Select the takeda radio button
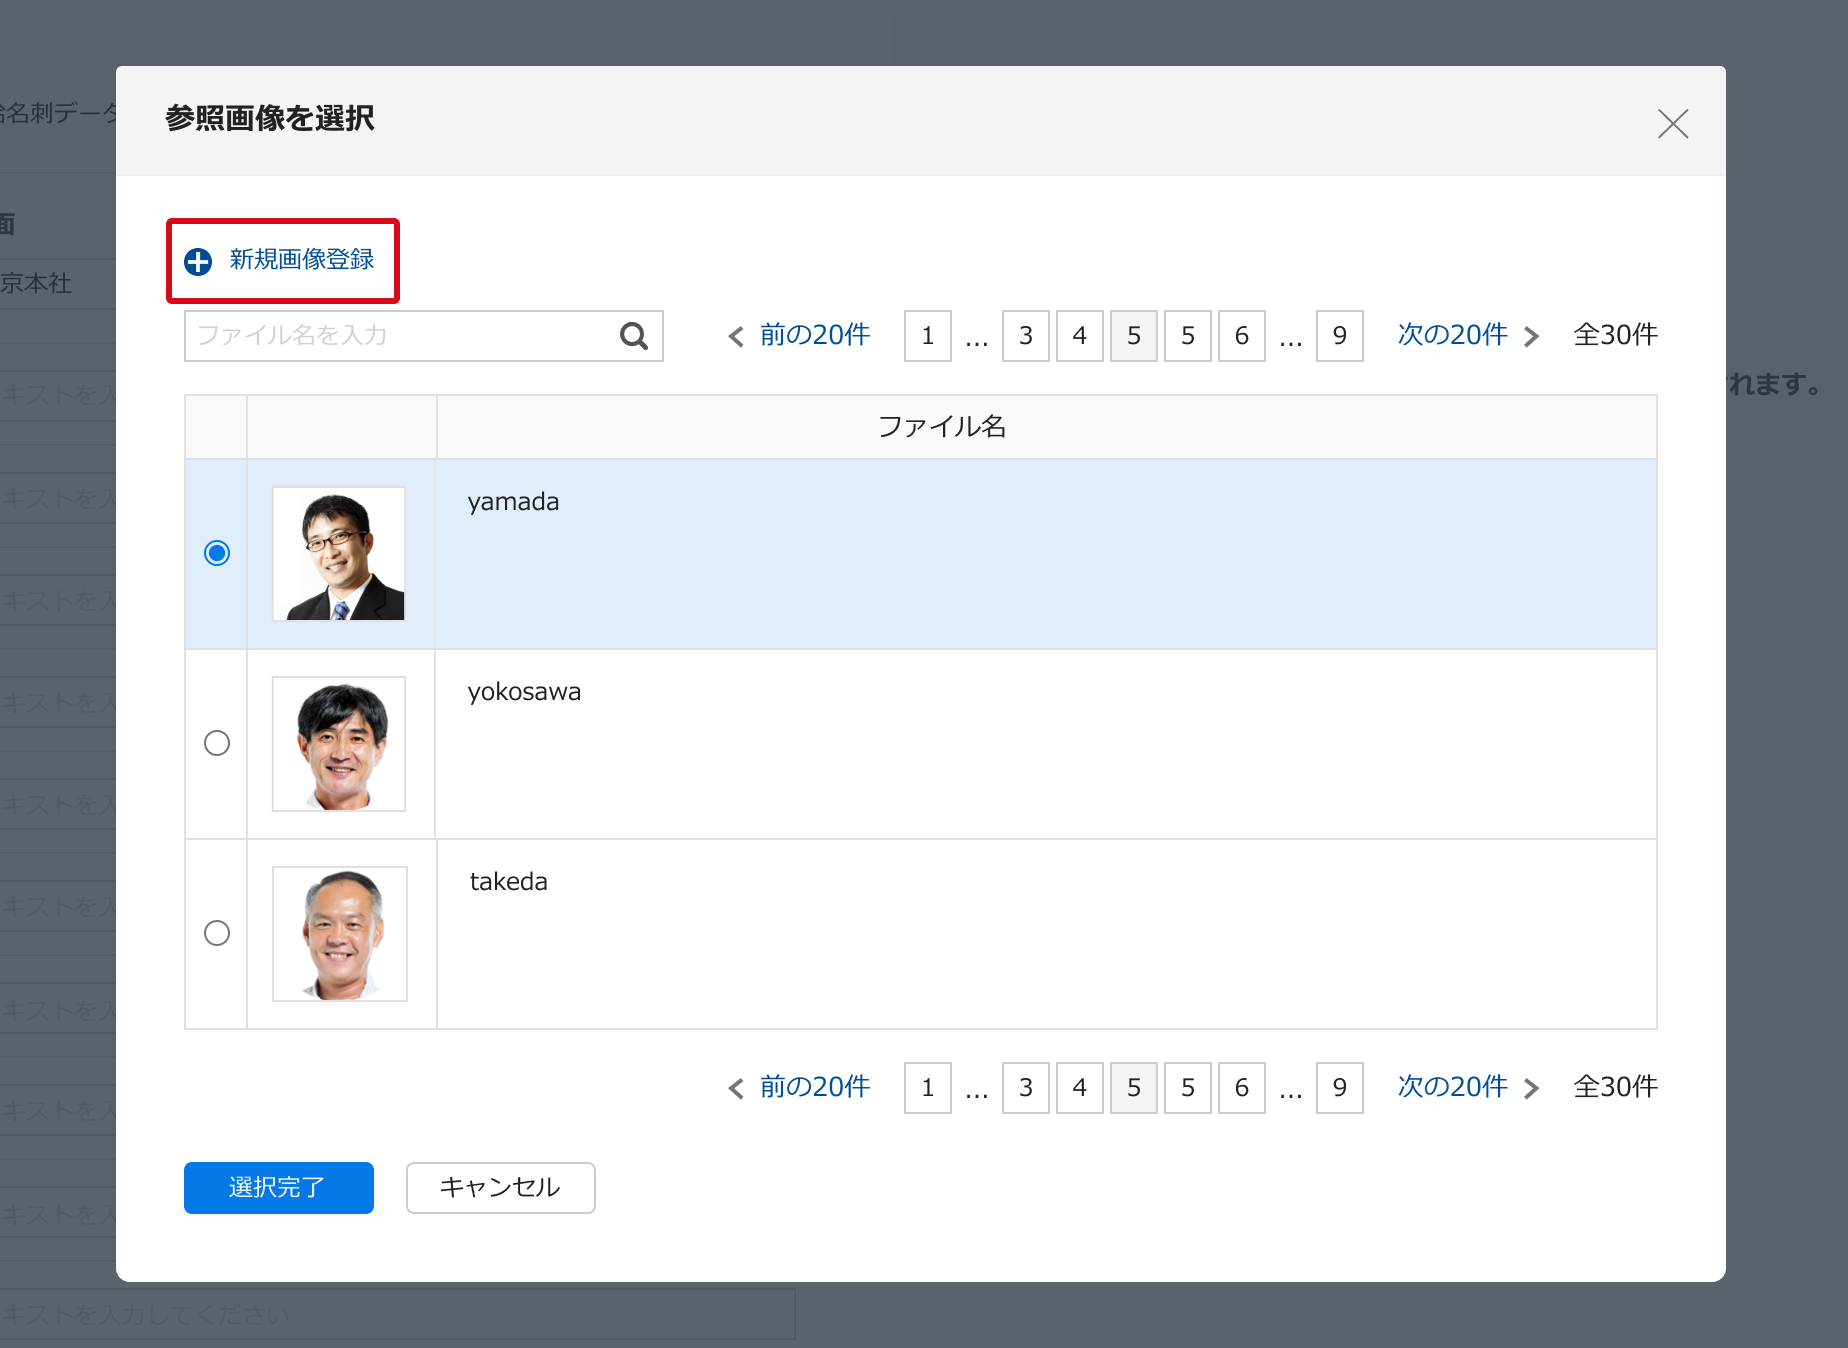 point(217,933)
